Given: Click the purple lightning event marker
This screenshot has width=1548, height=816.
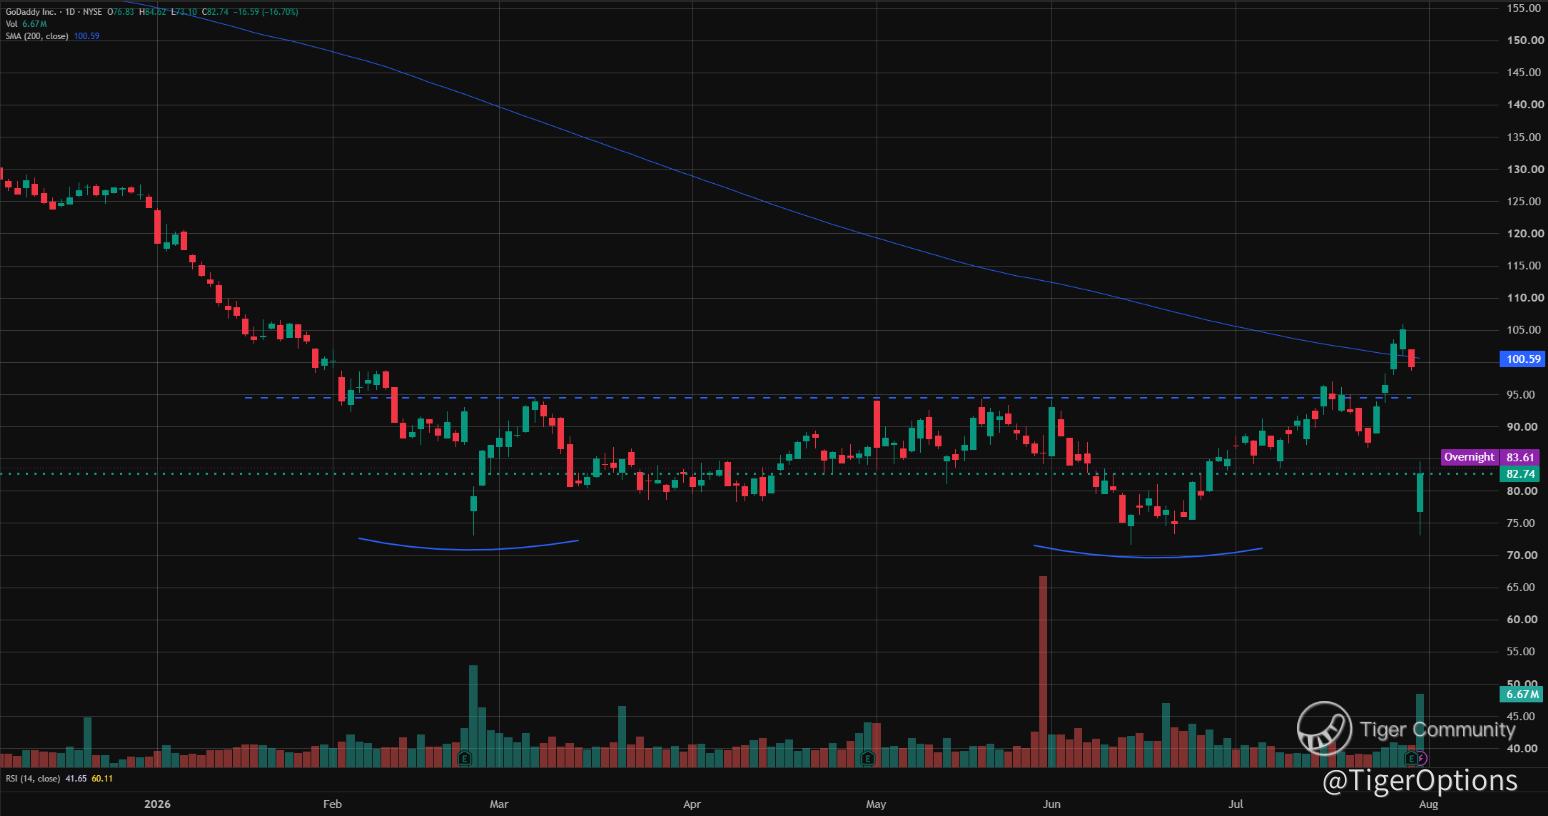Looking at the screenshot, I should pos(1422,759).
